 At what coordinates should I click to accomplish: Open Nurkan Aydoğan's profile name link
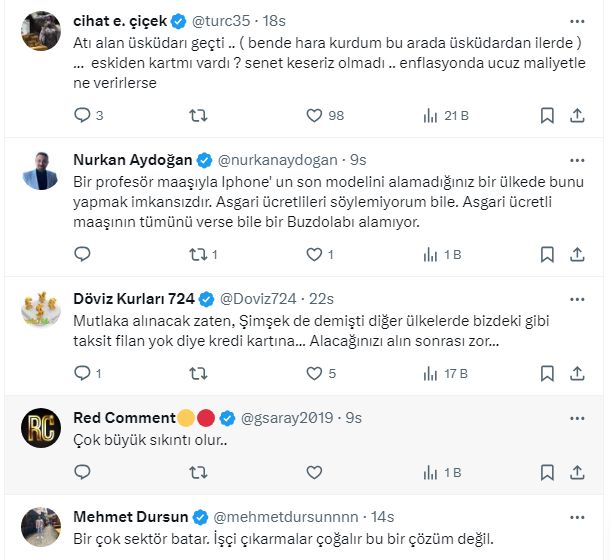[133, 159]
